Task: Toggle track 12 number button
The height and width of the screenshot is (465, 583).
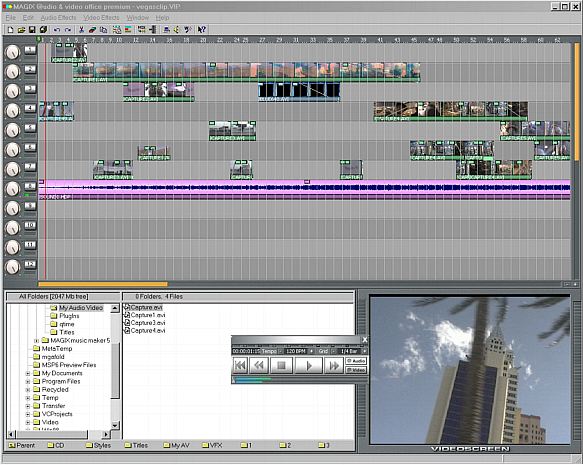Action: pos(30,265)
